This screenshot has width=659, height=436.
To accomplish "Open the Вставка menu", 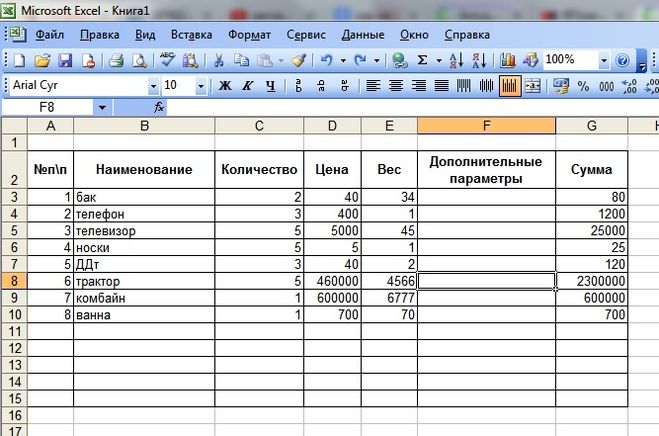I will (191, 34).
